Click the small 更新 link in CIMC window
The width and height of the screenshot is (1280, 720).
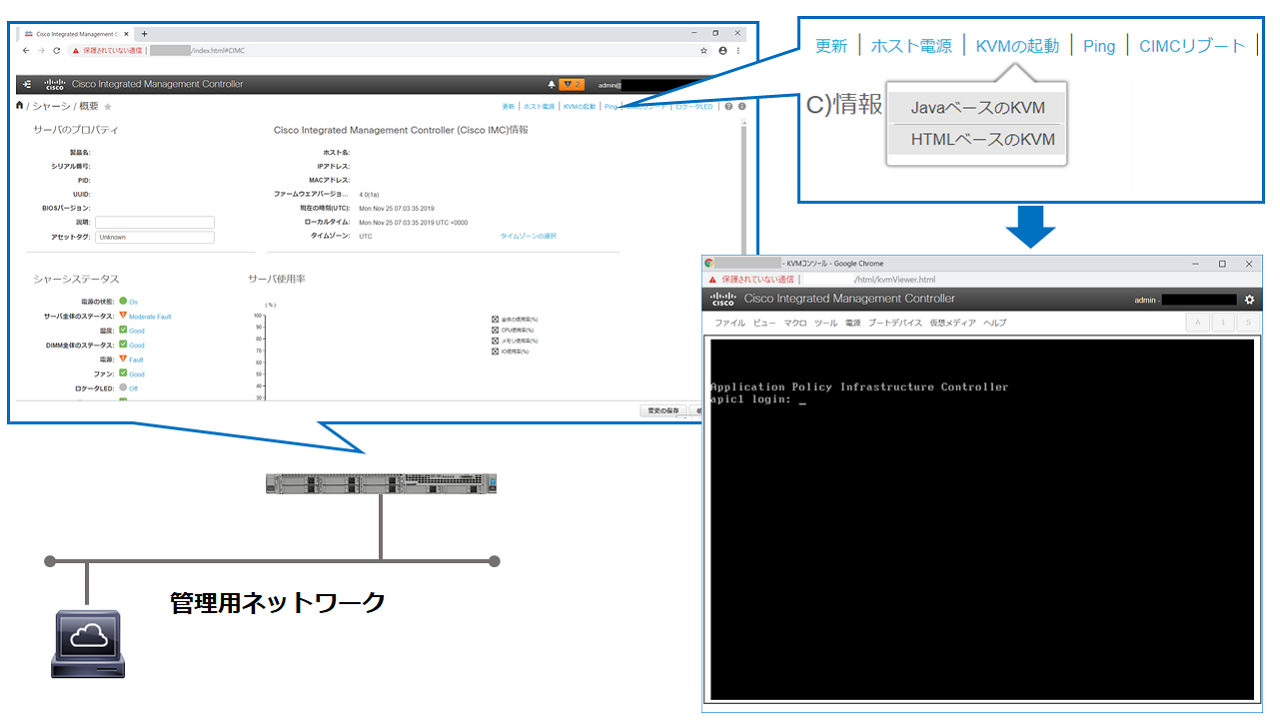pyautogui.click(x=509, y=106)
